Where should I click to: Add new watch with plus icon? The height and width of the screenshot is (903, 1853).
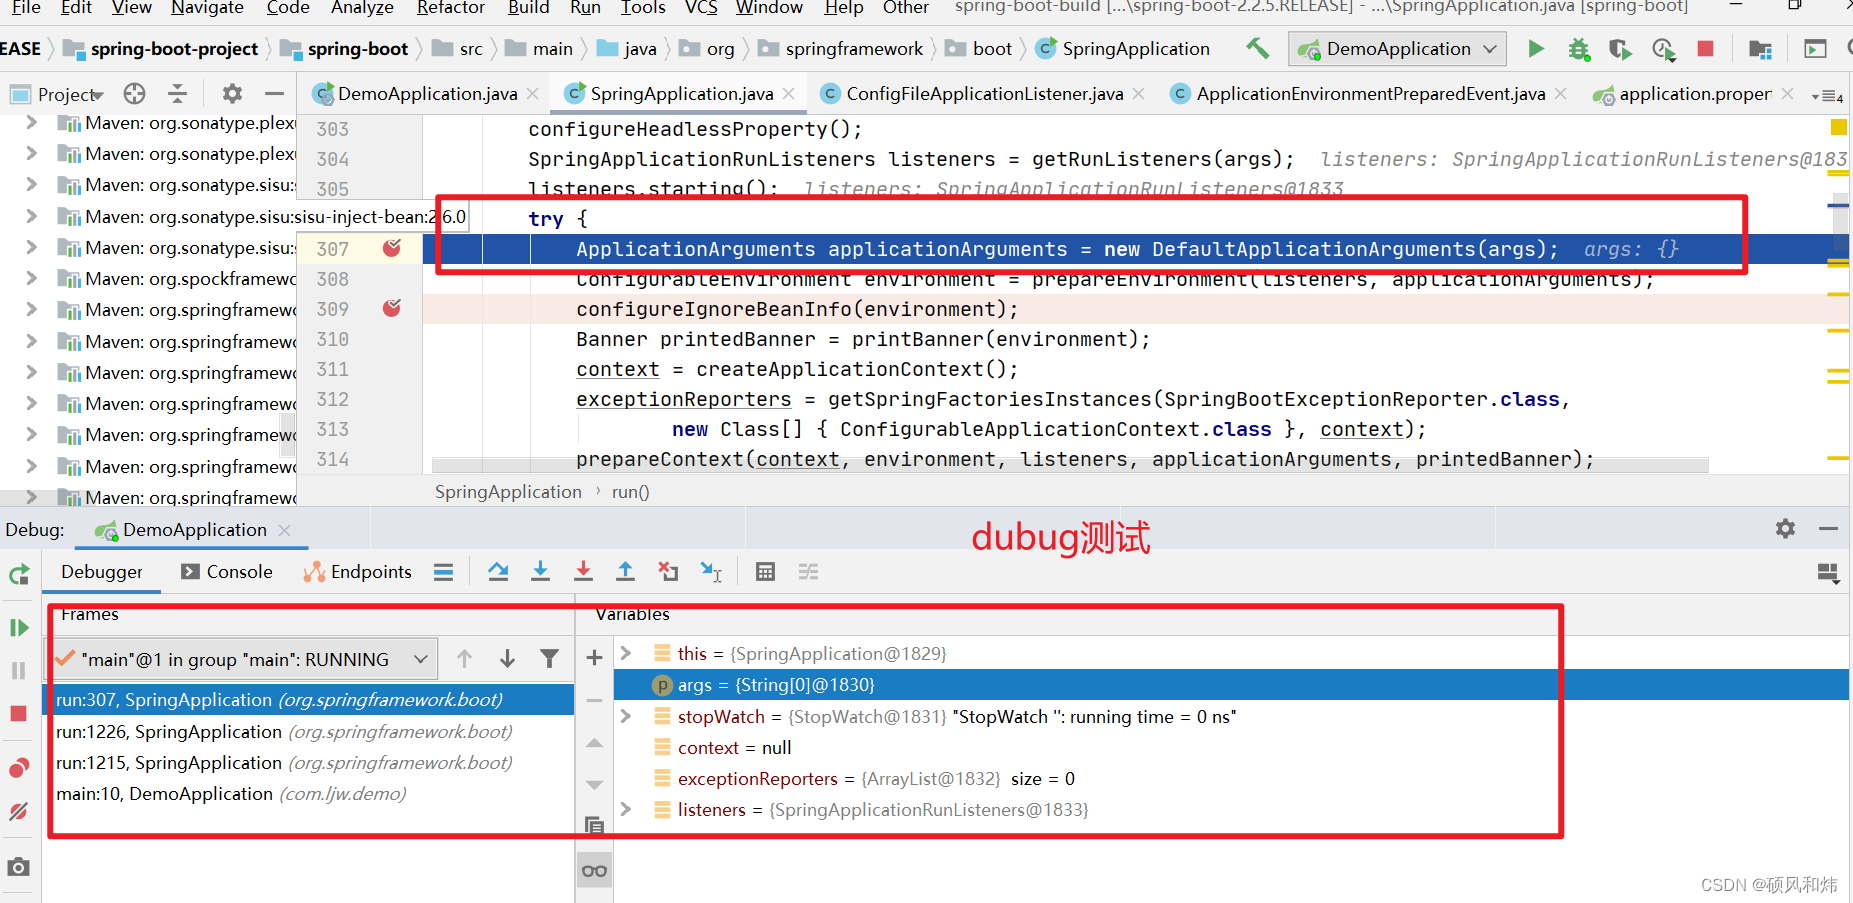pyautogui.click(x=594, y=657)
